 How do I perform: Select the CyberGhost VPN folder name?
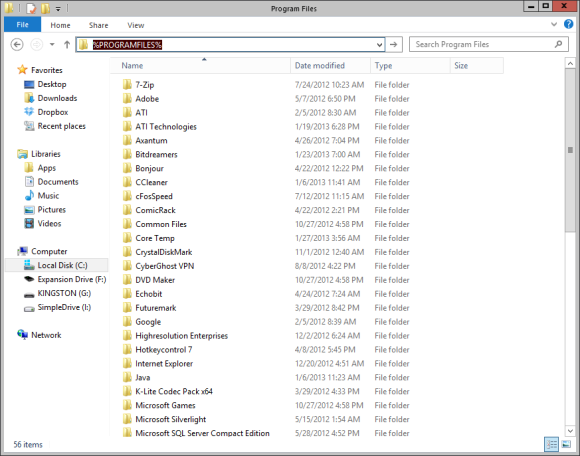click(165, 266)
